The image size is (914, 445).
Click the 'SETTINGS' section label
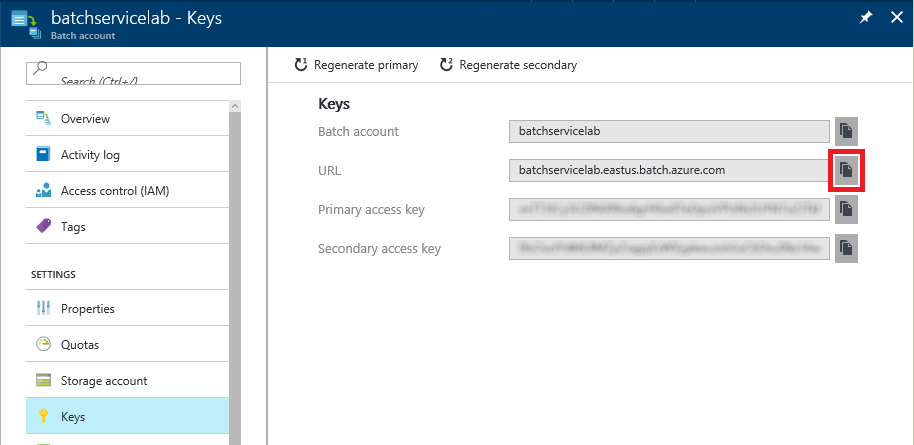pyautogui.click(x=53, y=274)
